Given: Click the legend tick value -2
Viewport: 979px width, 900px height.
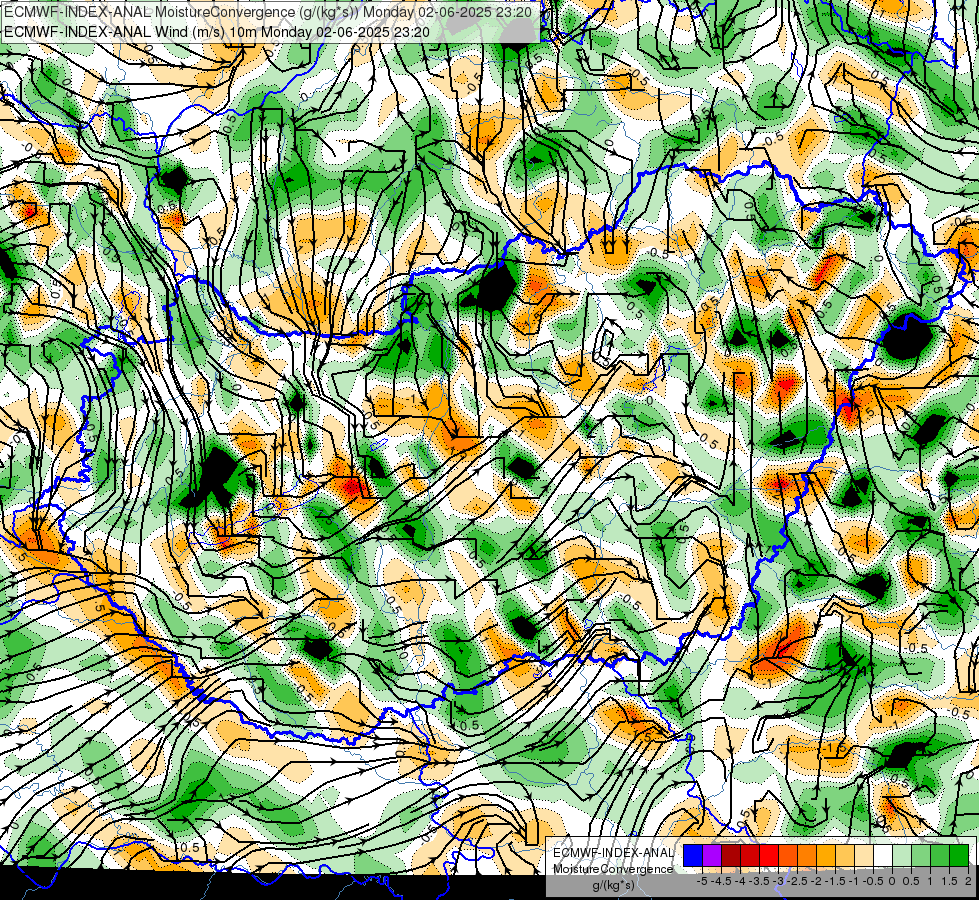Looking at the screenshot, I should 816,881.
